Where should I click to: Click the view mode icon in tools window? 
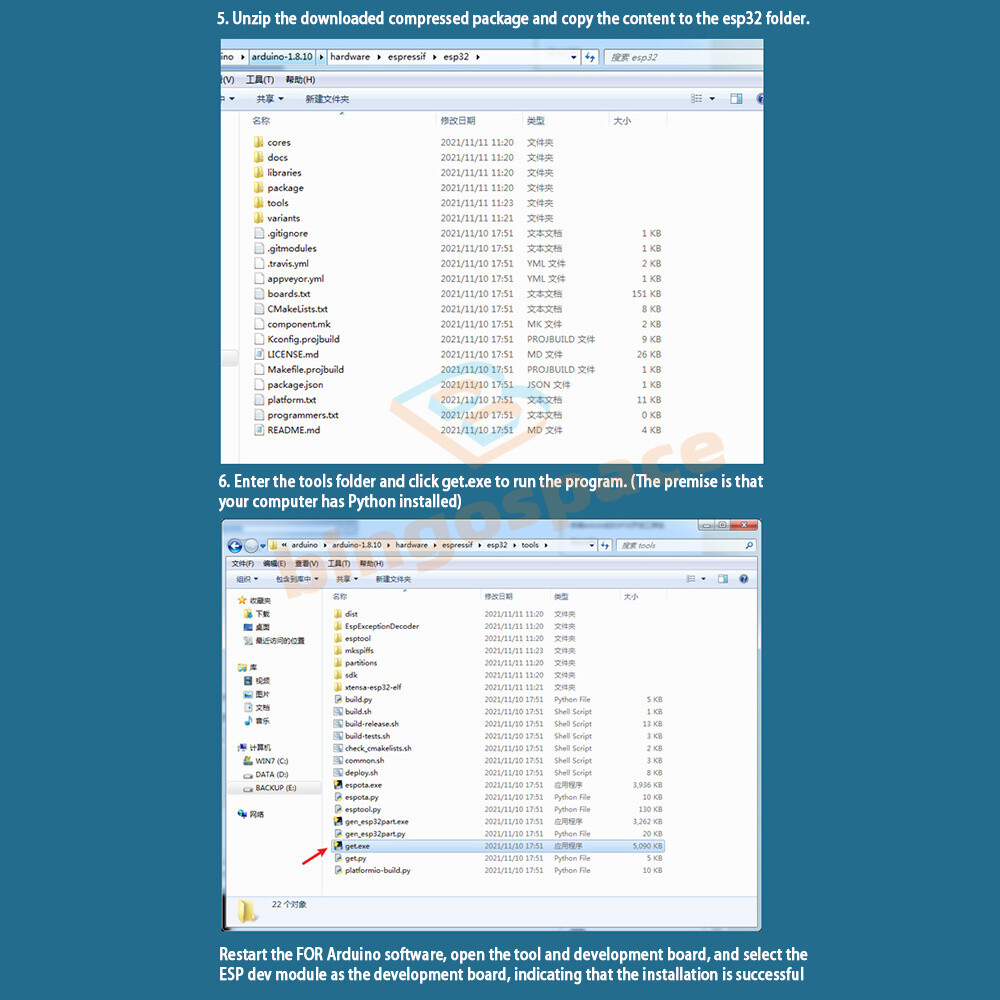click(x=691, y=579)
